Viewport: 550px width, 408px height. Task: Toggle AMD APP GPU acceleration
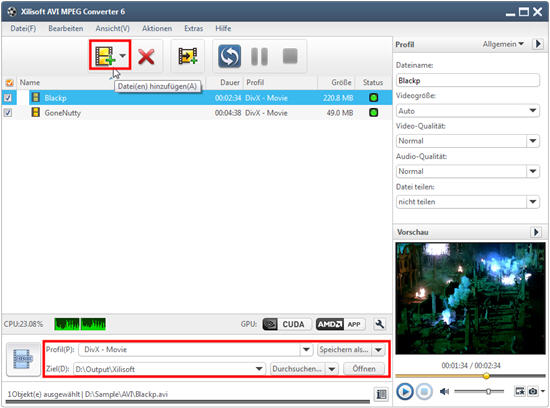[x=340, y=324]
